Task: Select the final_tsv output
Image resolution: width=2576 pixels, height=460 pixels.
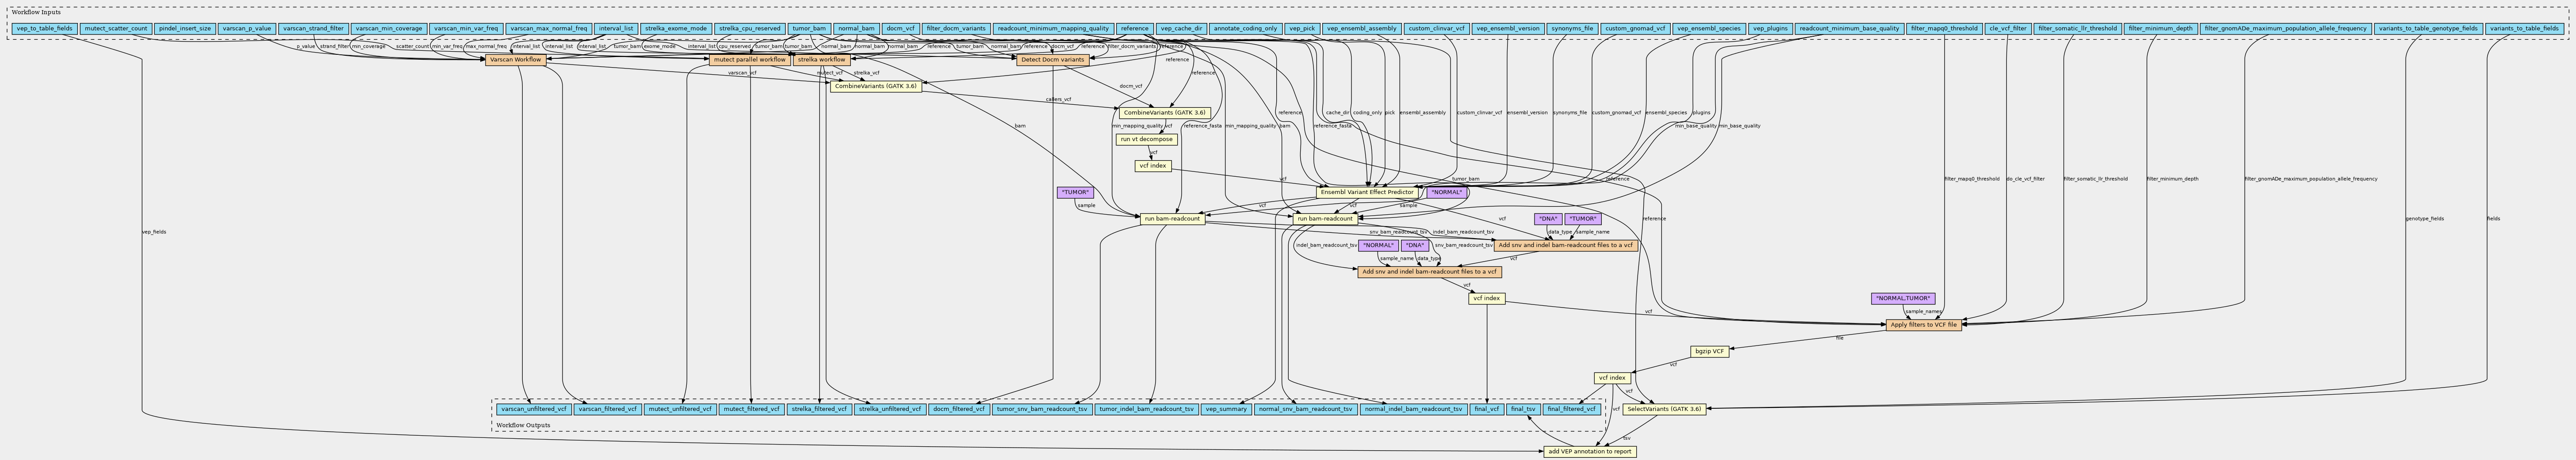Action: tap(1522, 409)
